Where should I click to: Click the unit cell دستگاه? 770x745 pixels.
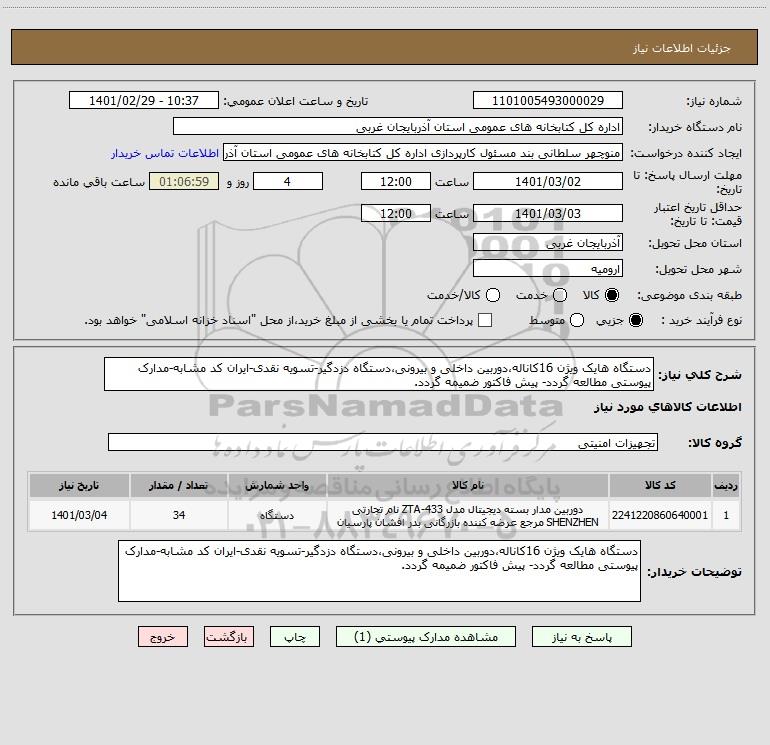pyautogui.click(x=277, y=515)
